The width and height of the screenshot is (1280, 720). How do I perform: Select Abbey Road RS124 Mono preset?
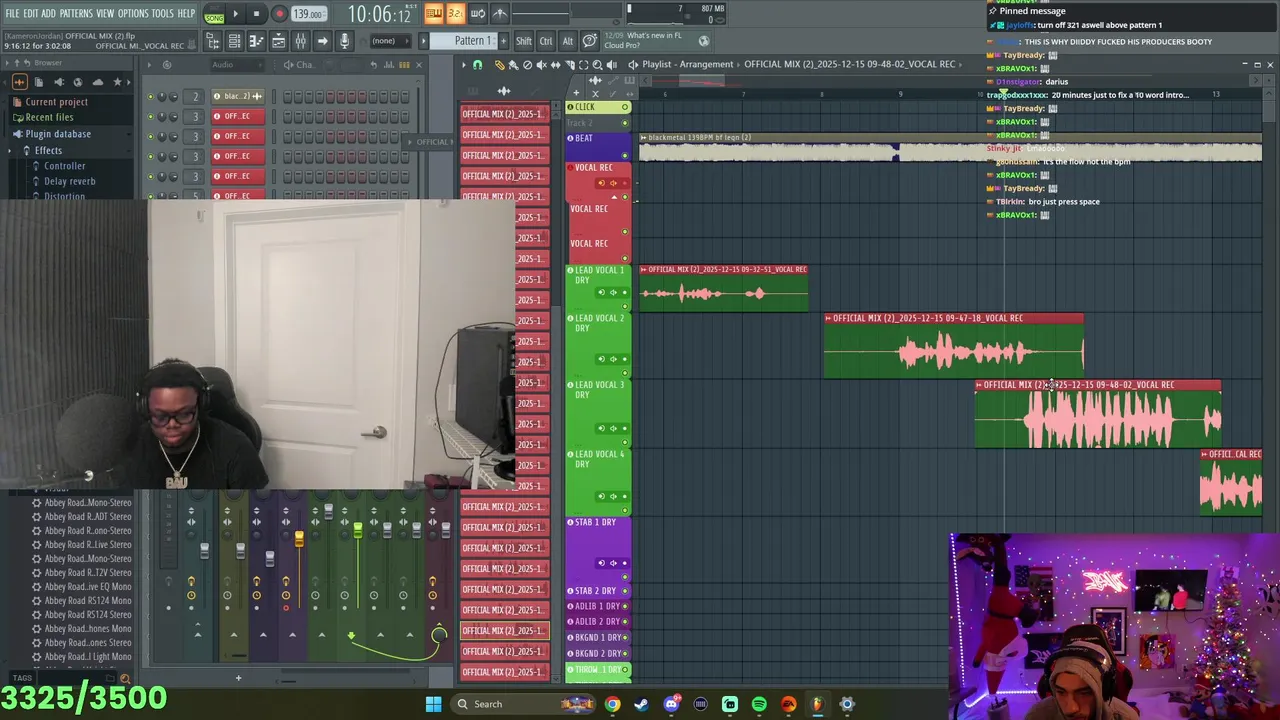(88, 600)
